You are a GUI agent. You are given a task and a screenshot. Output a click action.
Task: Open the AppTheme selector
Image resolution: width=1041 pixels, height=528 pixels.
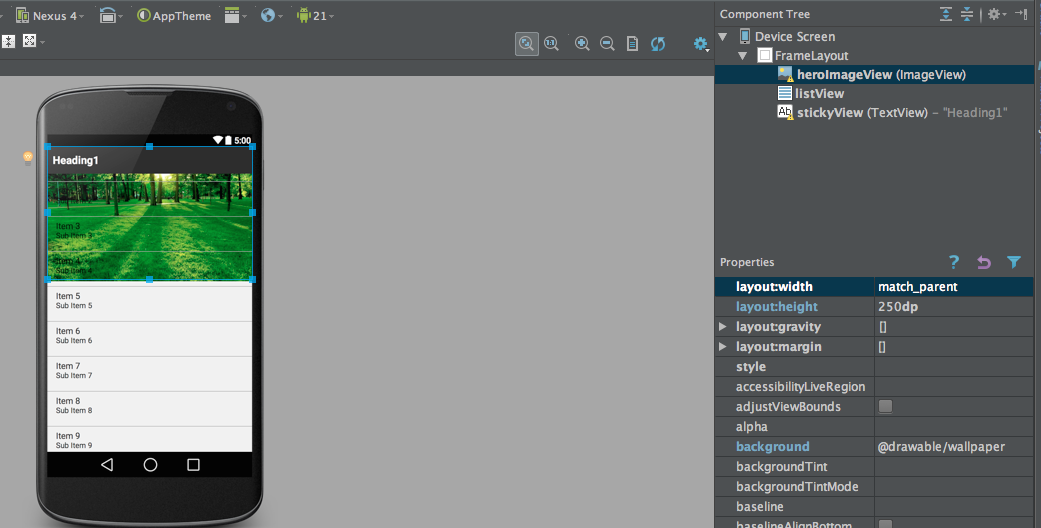click(175, 16)
